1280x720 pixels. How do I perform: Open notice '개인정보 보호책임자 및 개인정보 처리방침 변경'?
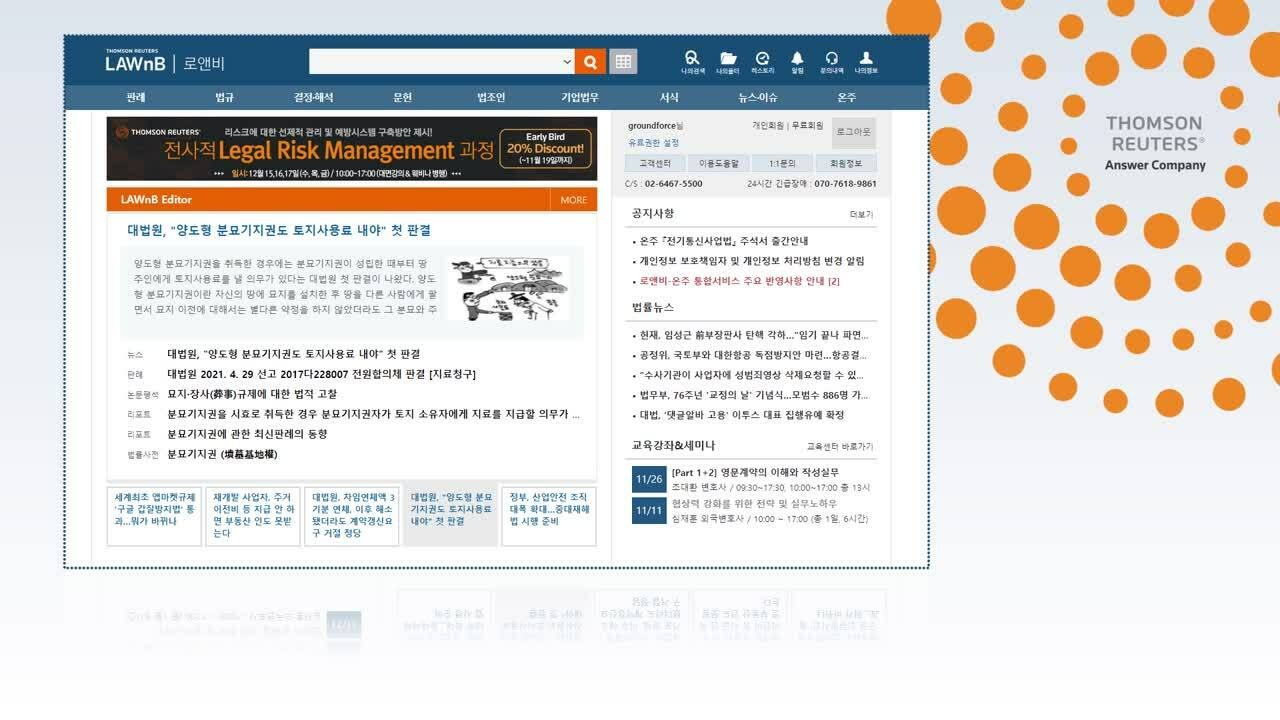point(752,261)
